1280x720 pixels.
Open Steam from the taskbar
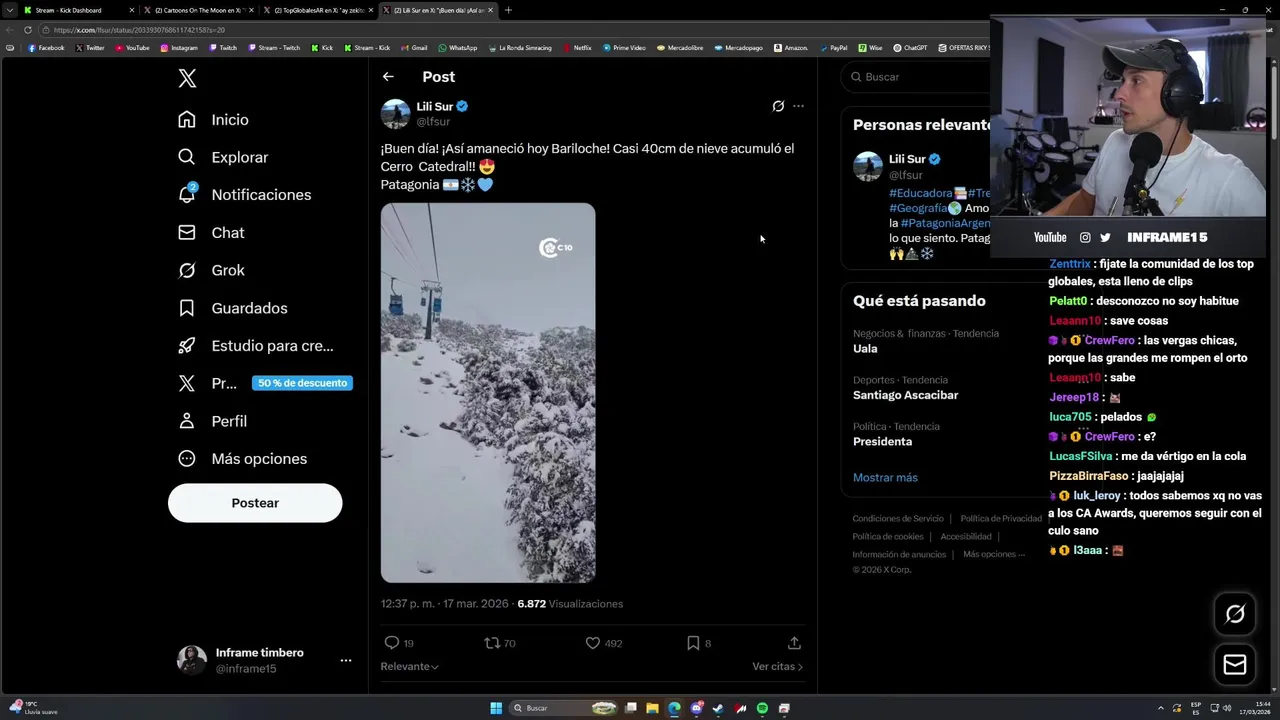click(x=718, y=708)
